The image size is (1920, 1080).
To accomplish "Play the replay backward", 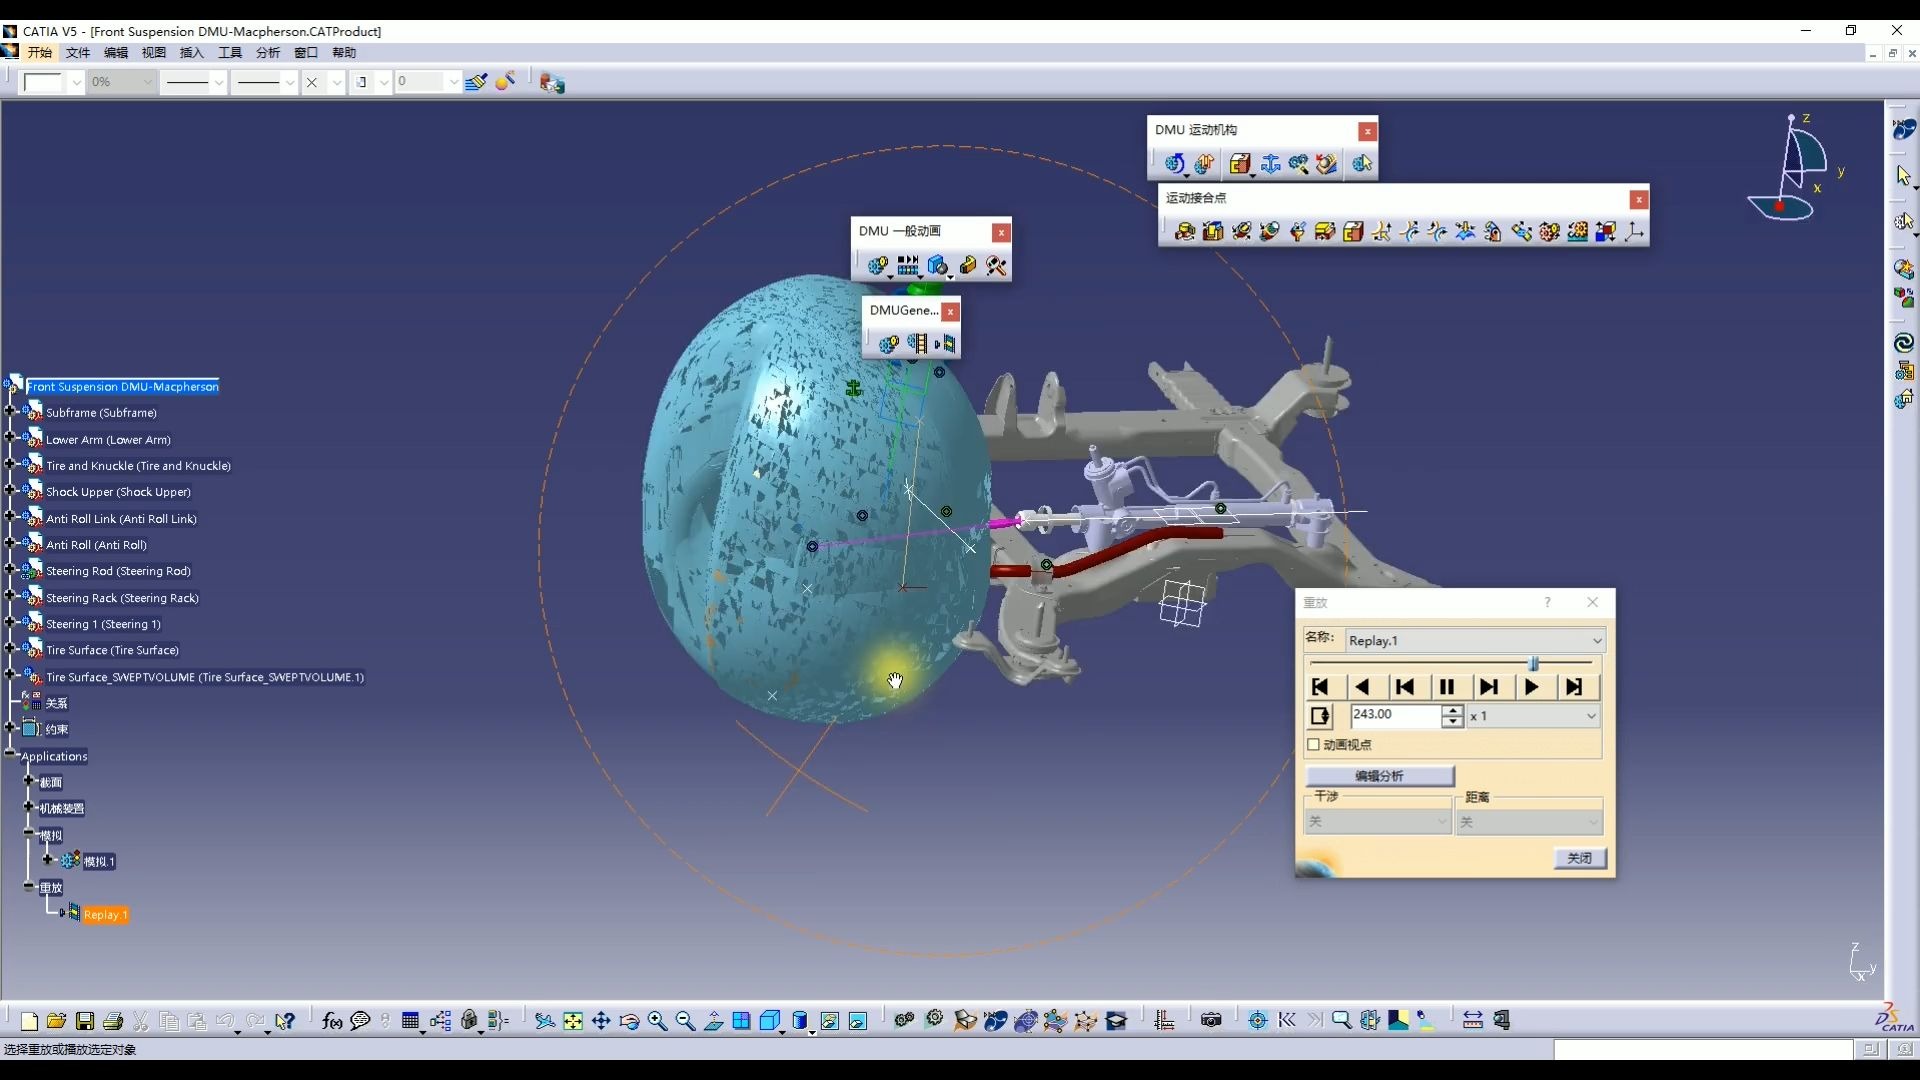I will [x=1362, y=687].
